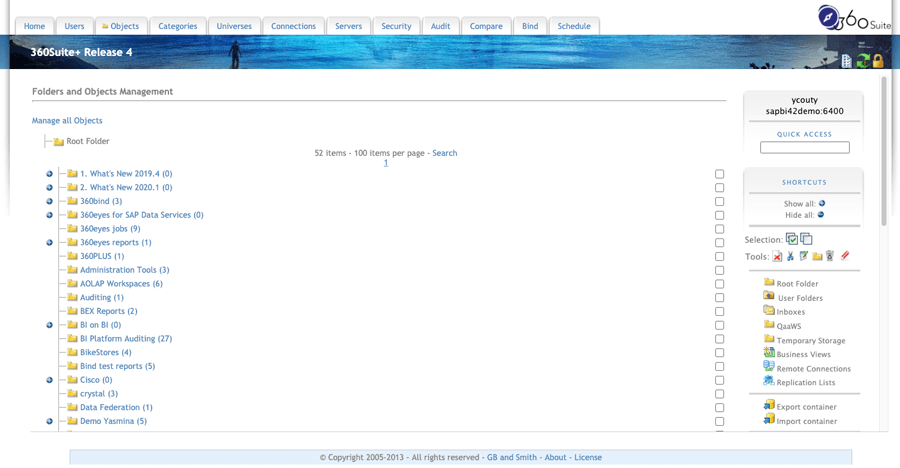The width and height of the screenshot is (900, 468).
Task: Click the Quick Access input field
Action: (805, 148)
